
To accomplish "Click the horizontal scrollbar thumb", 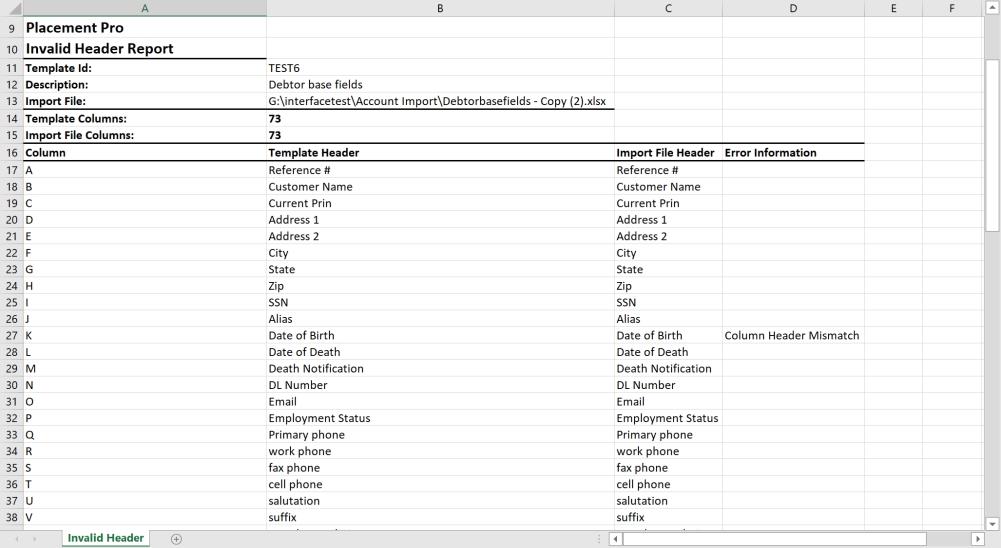I will [773, 539].
